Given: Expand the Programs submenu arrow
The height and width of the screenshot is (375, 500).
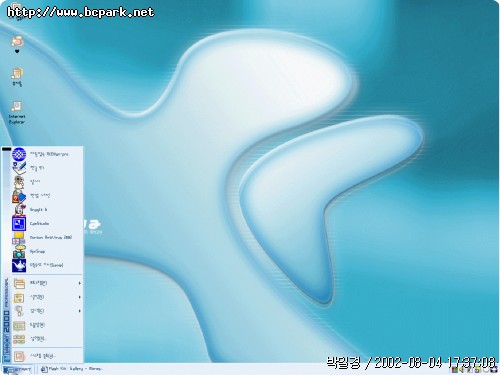Looking at the screenshot, I should 79,283.
